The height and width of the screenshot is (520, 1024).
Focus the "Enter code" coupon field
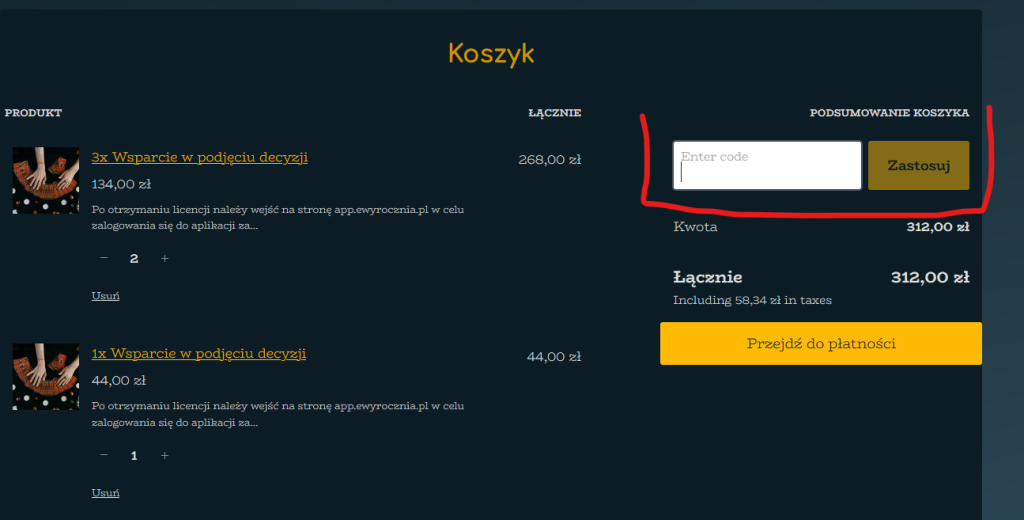(767, 166)
